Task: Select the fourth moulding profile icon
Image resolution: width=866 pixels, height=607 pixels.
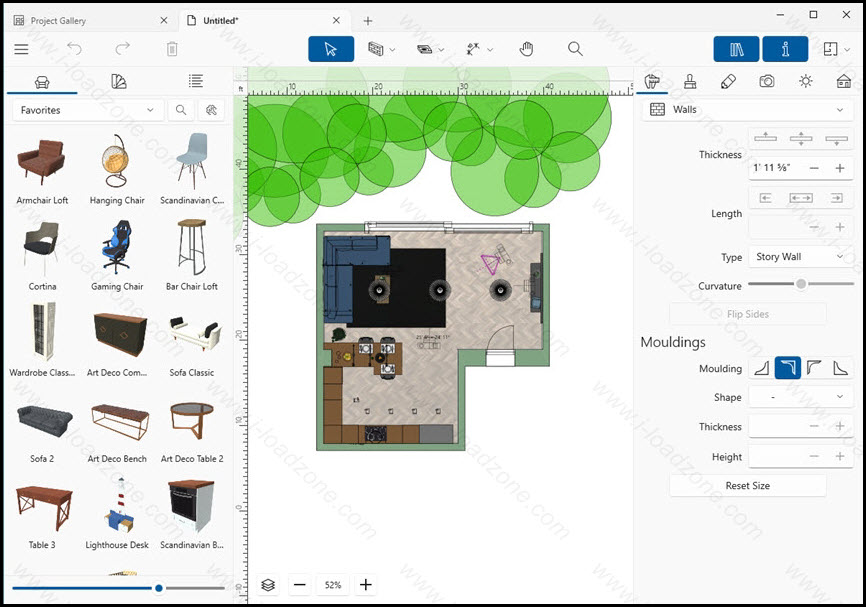Action: (x=839, y=368)
